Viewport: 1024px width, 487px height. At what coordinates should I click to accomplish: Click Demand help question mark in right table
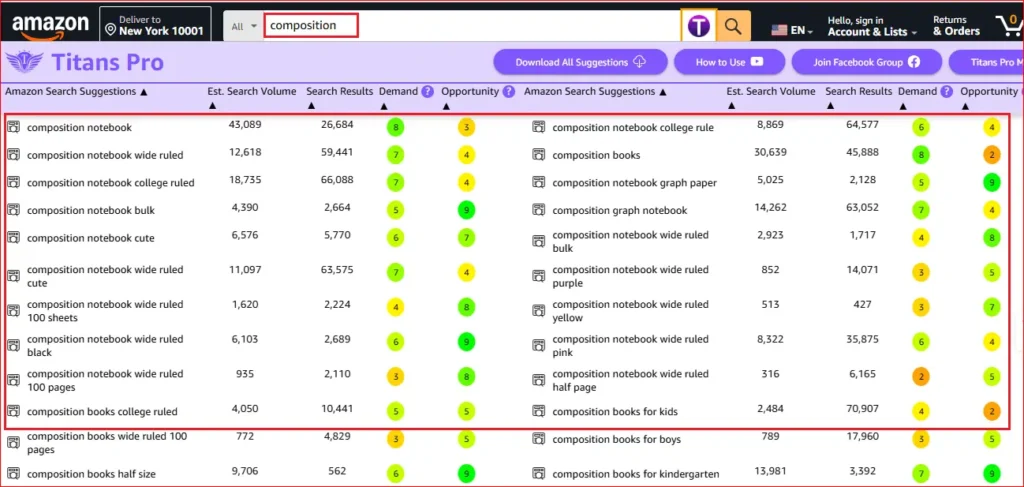(946, 91)
